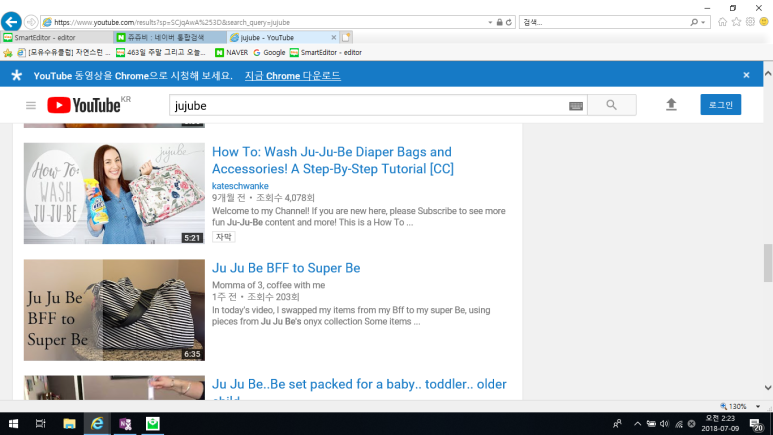This screenshot has height=435, width=773.
Task: Click the YouTube upload arrow icon
Action: 671,105
